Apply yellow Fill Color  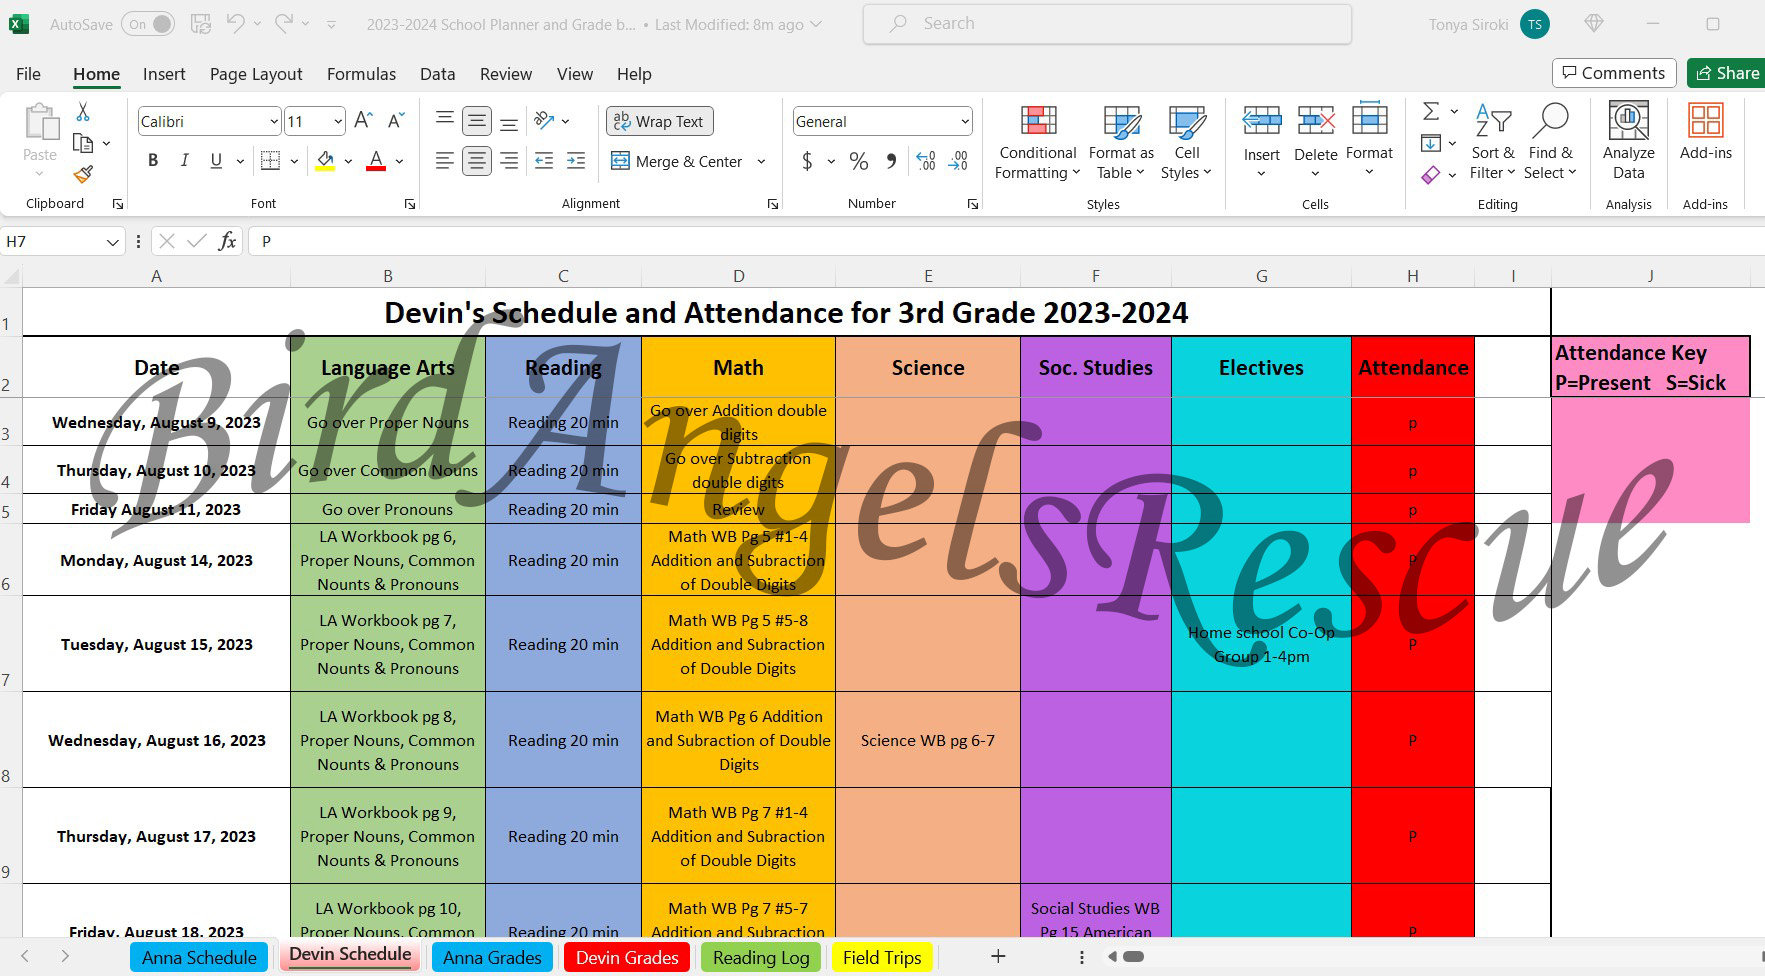click(325, 160)
